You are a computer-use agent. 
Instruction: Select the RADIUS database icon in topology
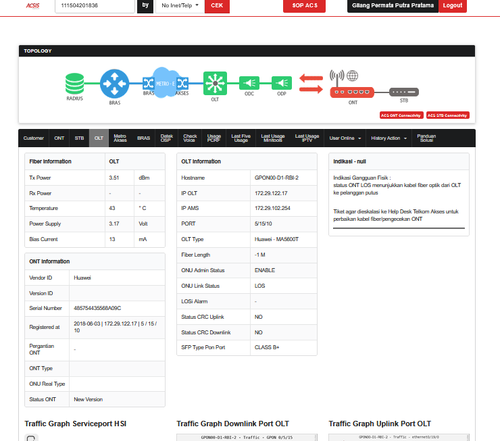pyautogui.click(x=75, y=84)
